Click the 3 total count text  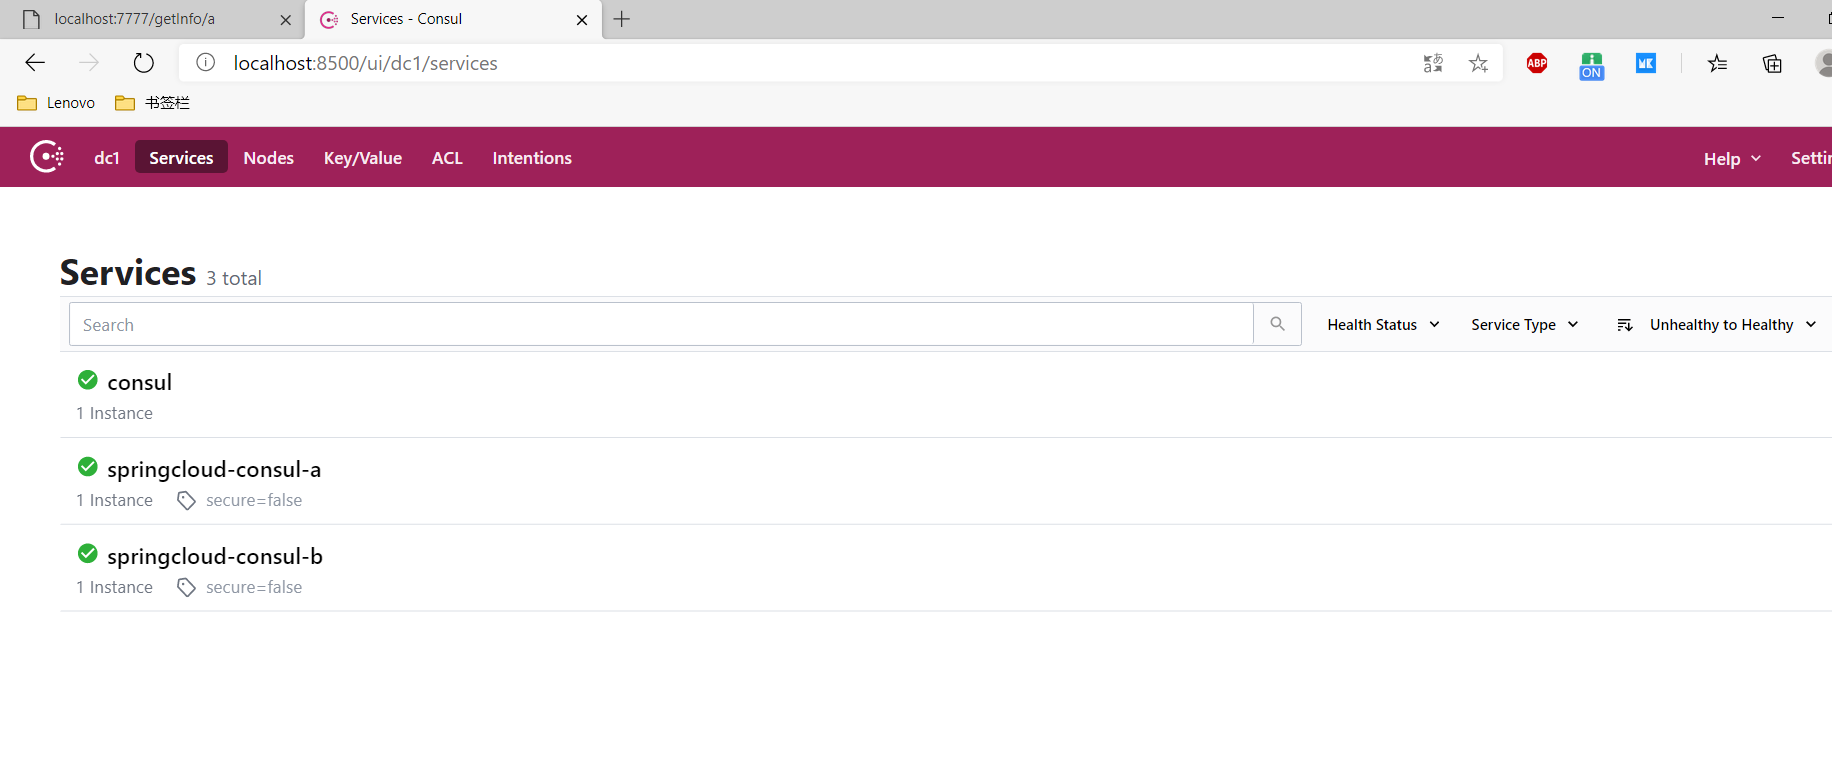234,278
